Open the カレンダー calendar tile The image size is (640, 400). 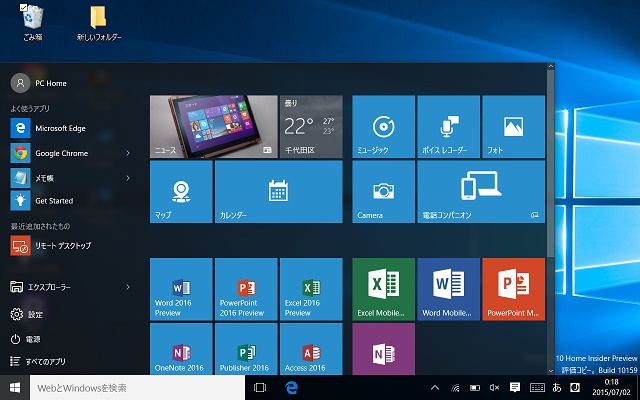pyautogui.click(x=278, y=191)
